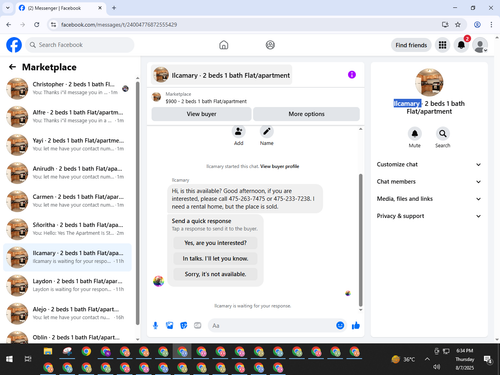The image size is (500, 375).
Task: Click the View buyer button
Action: (x=201, y=114)
